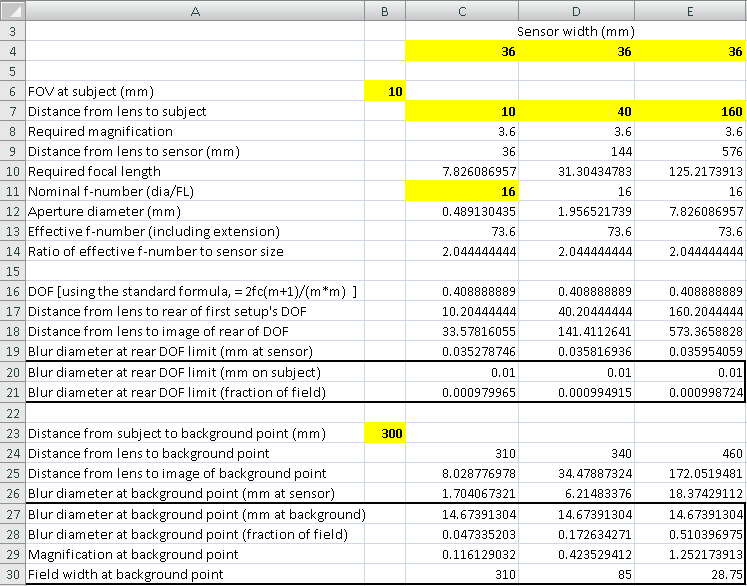Select subject distance cell with value 160

pos(690,111)
